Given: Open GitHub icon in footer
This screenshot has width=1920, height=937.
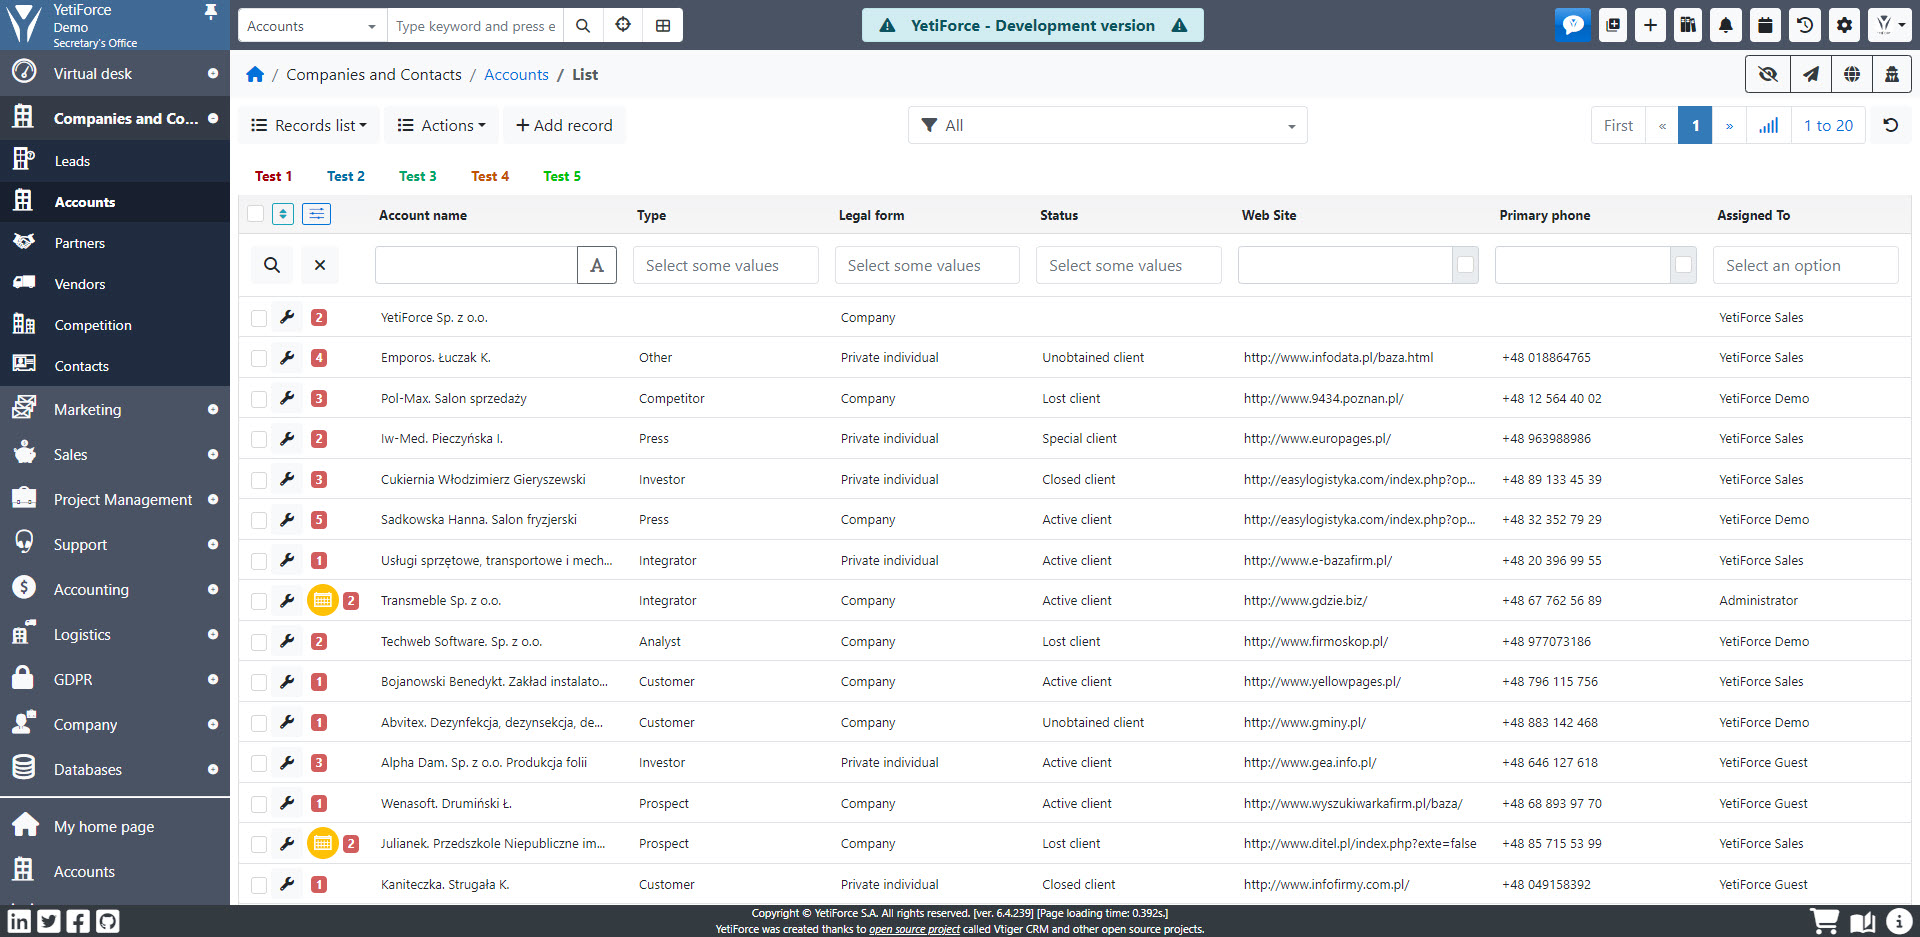Looking at the screenshot, I should click(108, 921).
